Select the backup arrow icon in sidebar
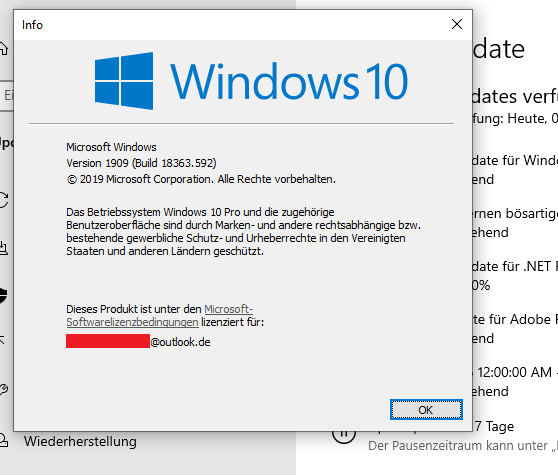Image resolution: width=558 pixels, height=475 pixels. [x=3, y=341]
